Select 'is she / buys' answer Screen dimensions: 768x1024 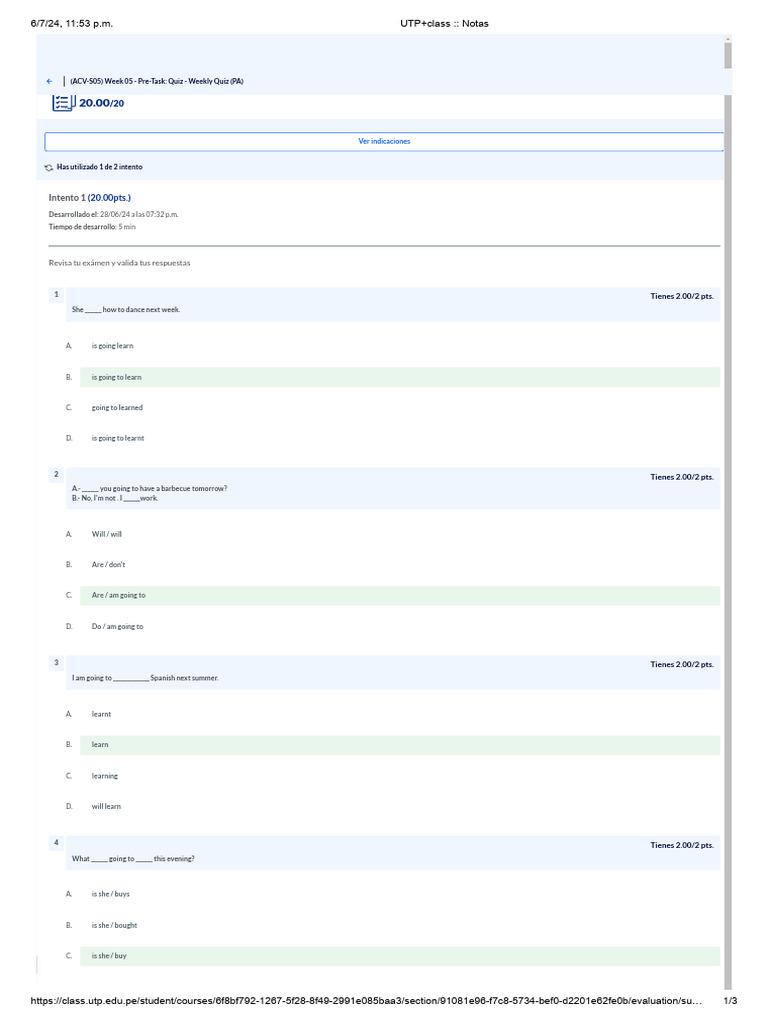pyautogui.click(x=110, y=894)
